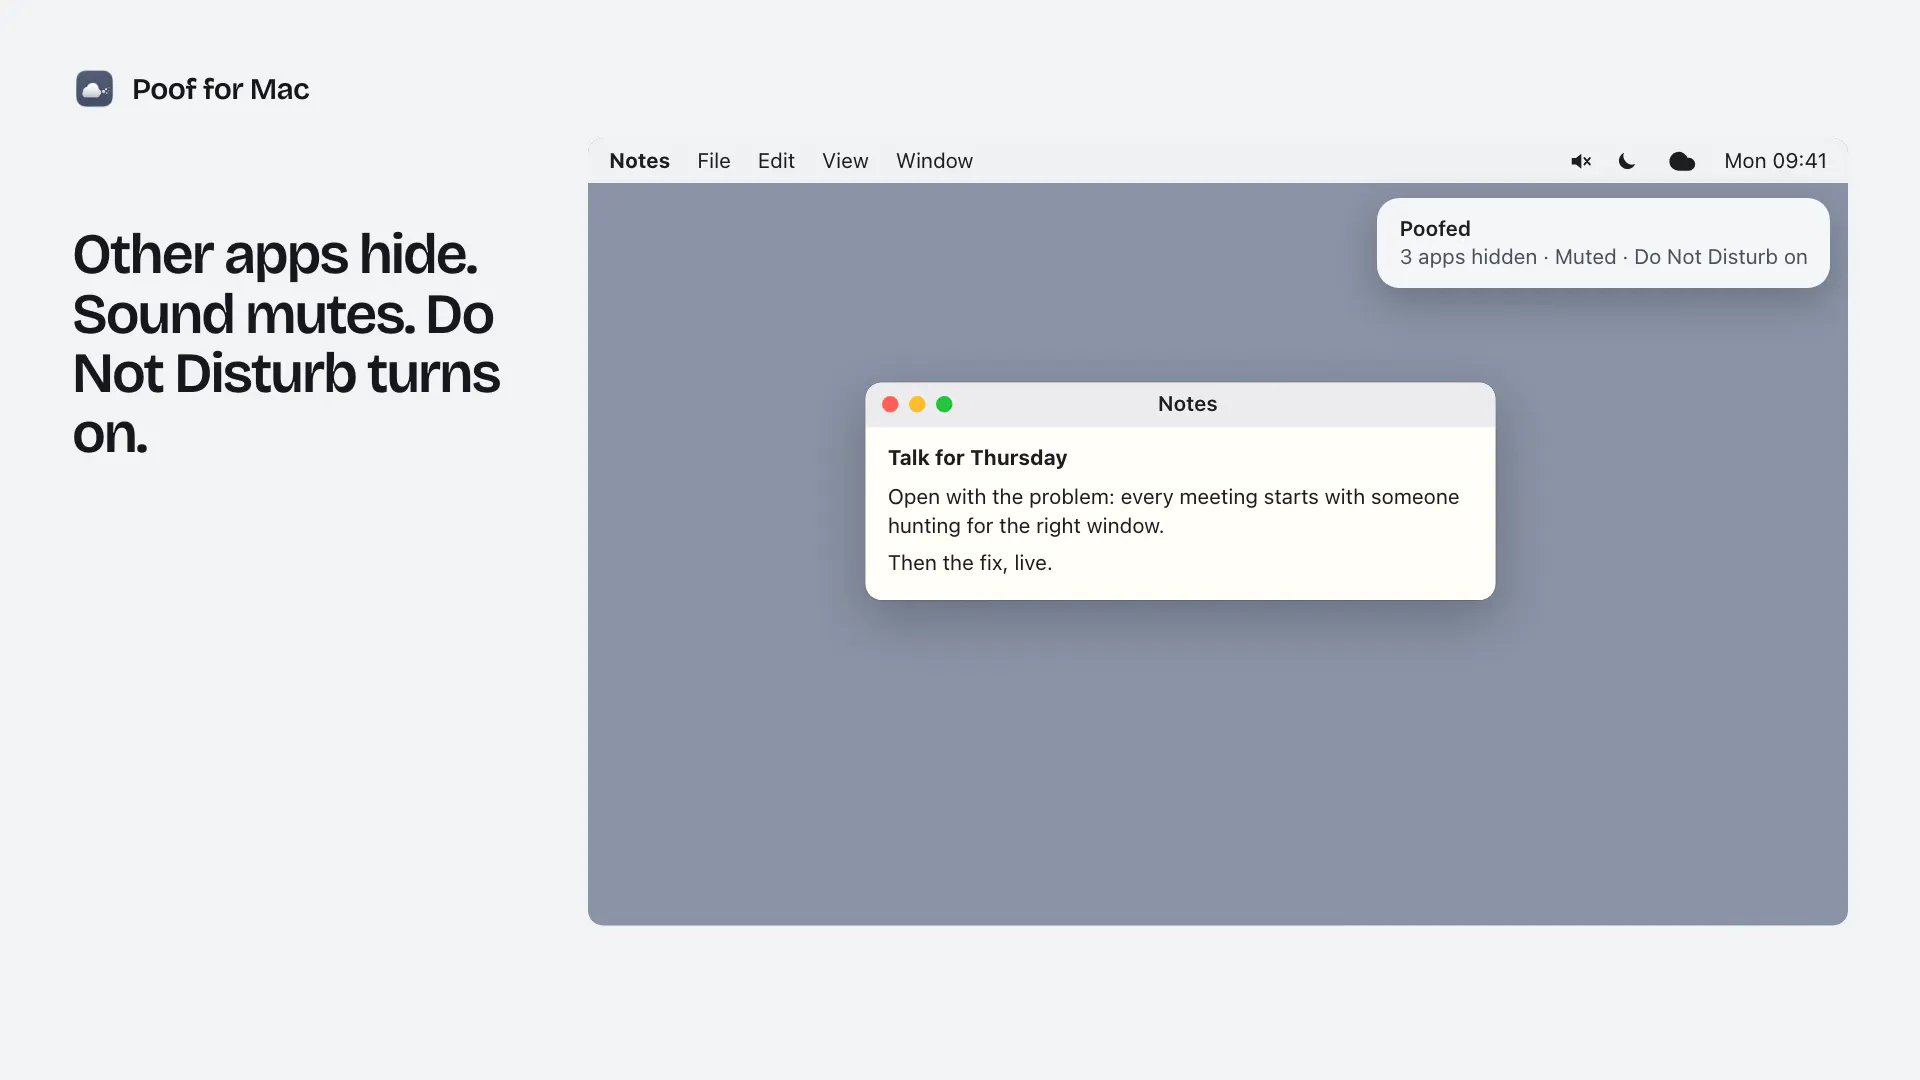Click the Poof app logo icon
Viewport: 1920px width, 1080px height.
94,89
